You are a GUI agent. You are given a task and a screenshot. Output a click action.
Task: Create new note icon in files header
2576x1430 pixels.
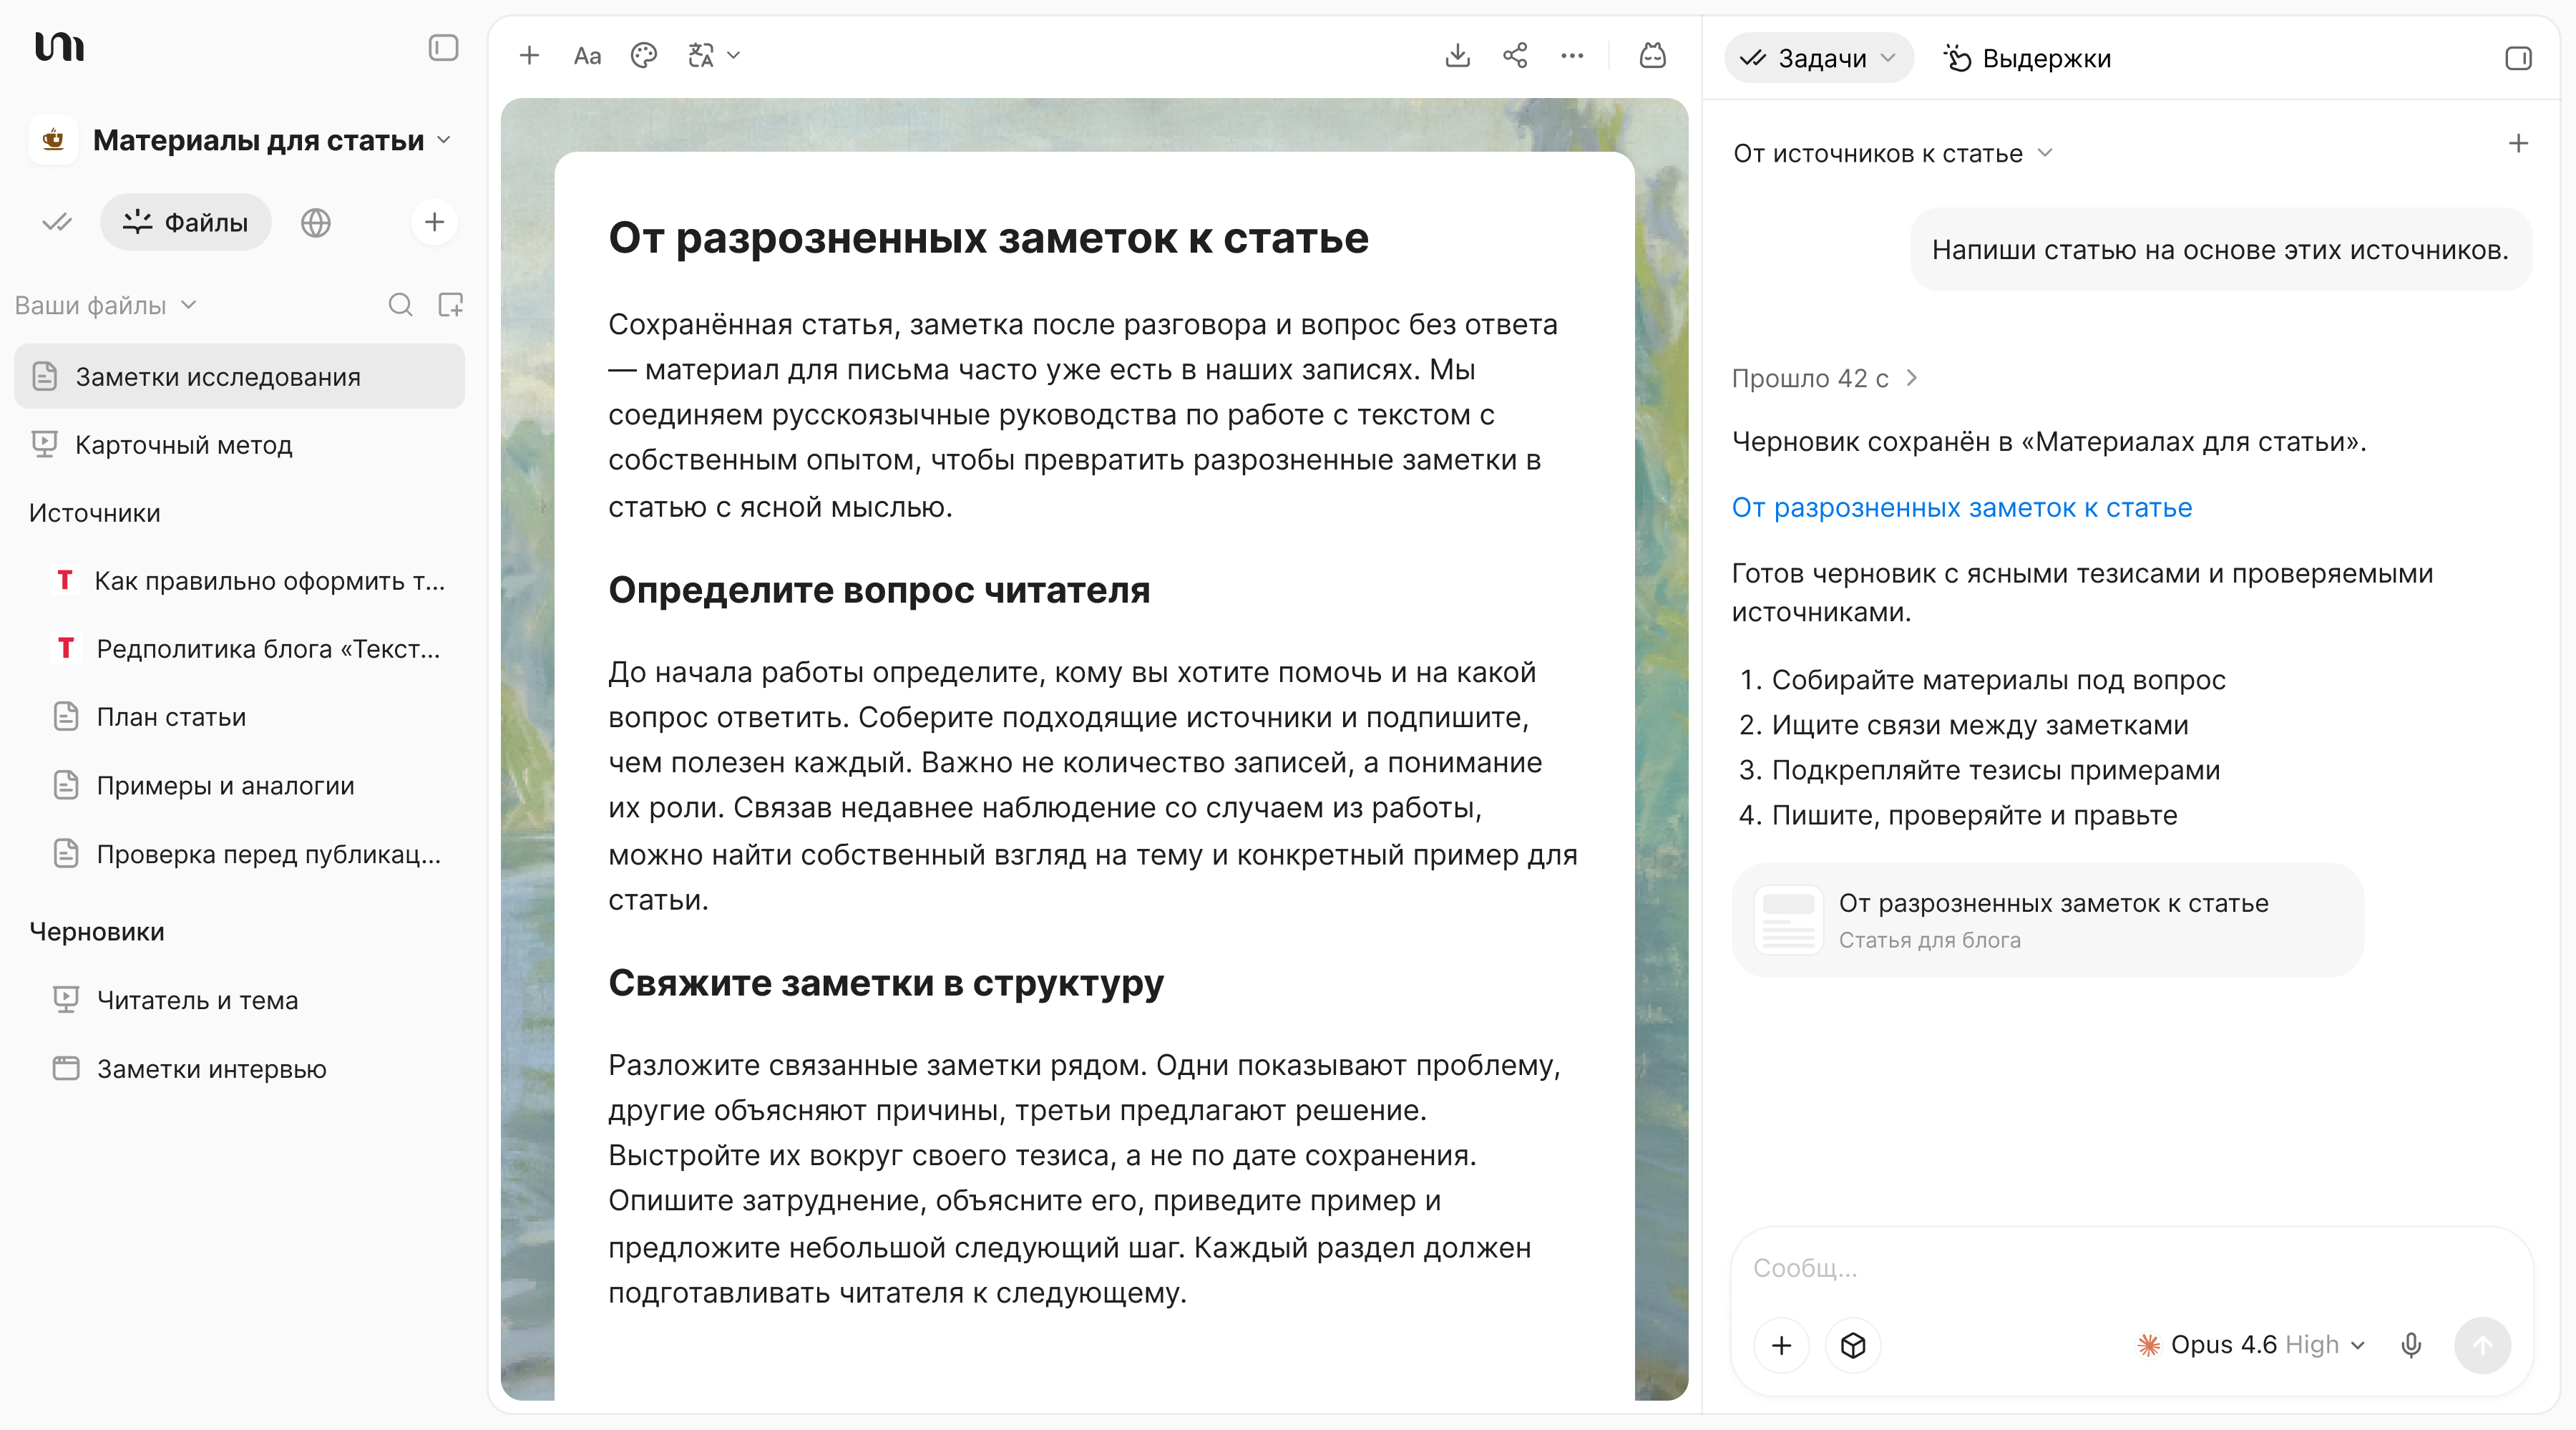coord(451,305)
